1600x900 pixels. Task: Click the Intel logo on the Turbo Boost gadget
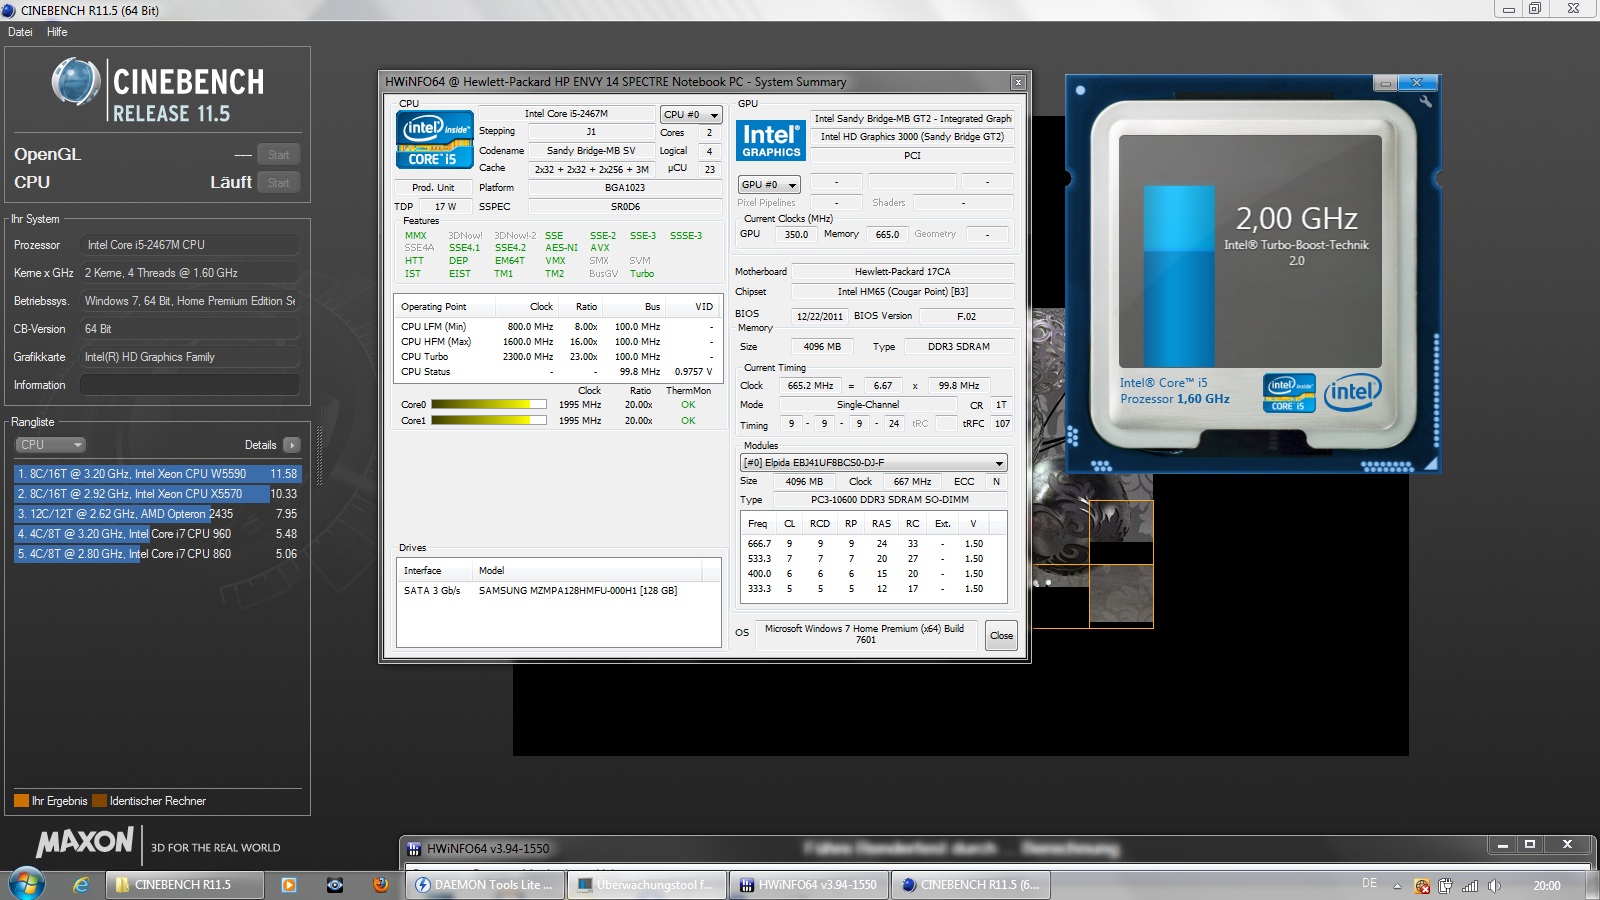coord(1352,392)
